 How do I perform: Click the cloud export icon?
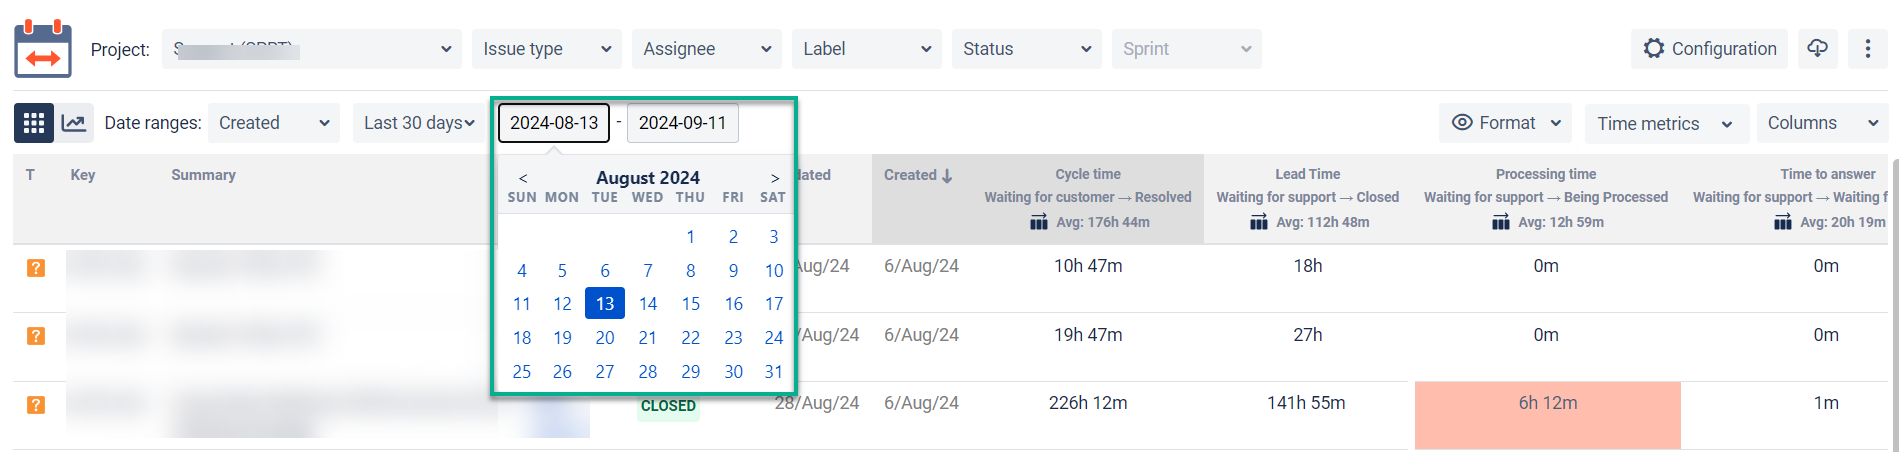(x=1817, y=48)
